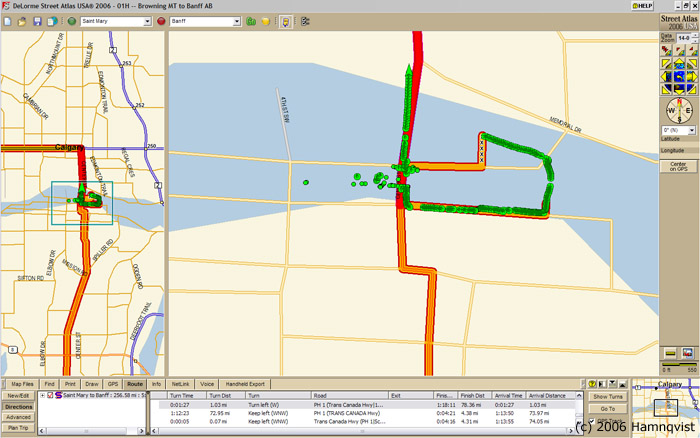Open the 0° (N) rotation dropdown

coord(692,130)
